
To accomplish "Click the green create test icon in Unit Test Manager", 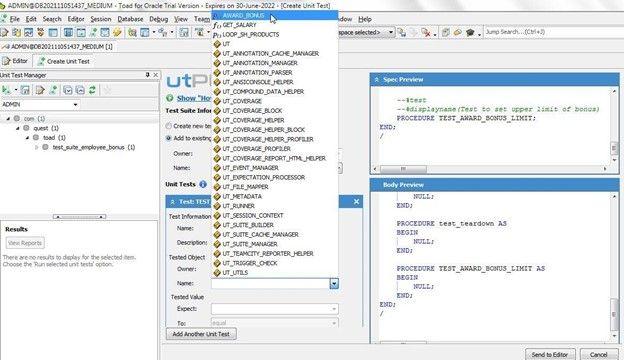I will click(x=53, y=90).
